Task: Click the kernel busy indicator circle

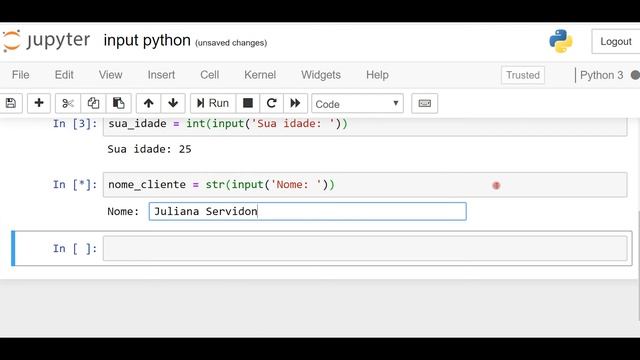Action: coord(635,75)
